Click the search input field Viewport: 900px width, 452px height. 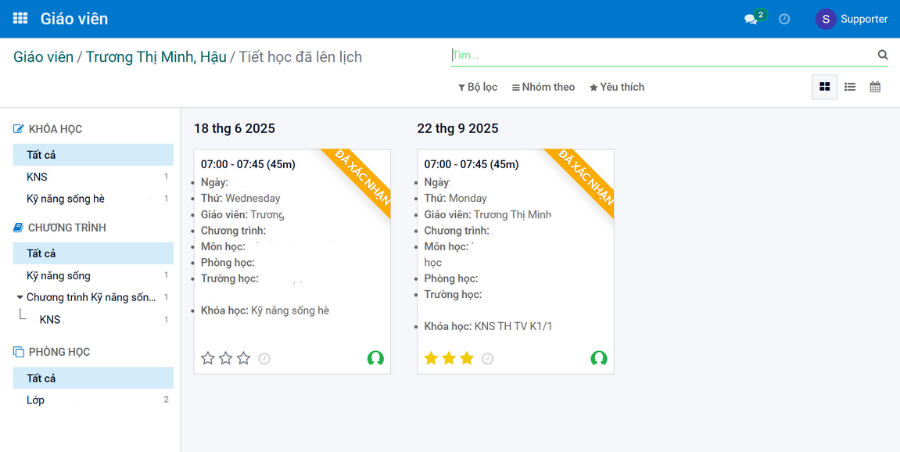point(660,55)
